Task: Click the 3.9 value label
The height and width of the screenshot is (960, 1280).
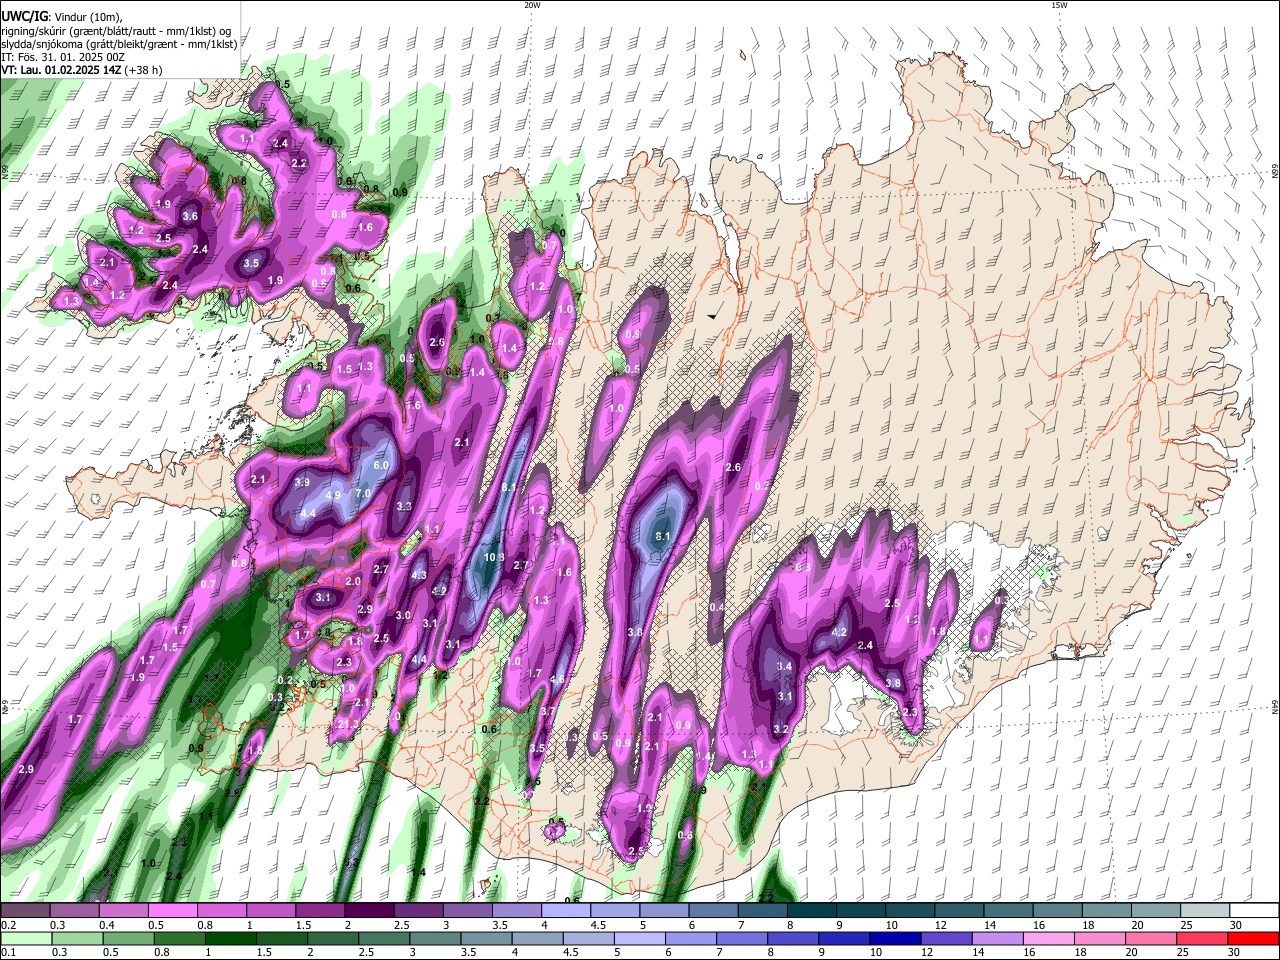Action: (303, 482)
